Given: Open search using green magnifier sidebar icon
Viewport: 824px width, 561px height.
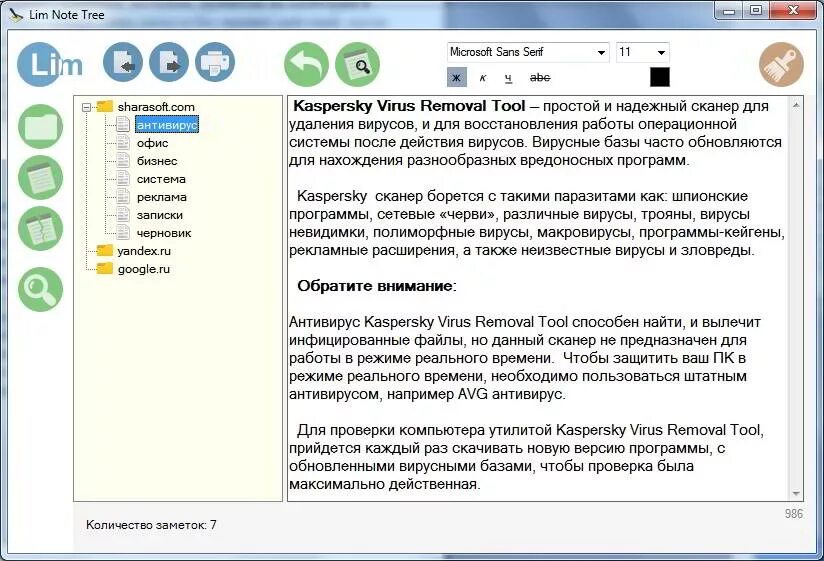Looking at the screenshot, I should coord(40,289).
